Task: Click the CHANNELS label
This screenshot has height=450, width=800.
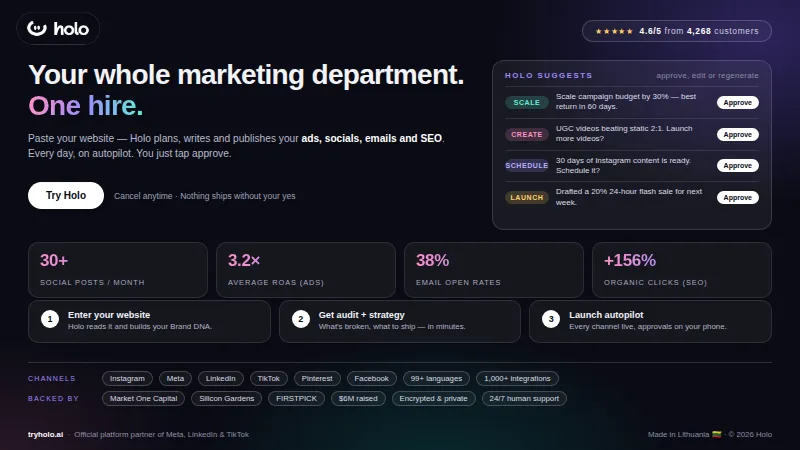Action: click(52, 379)
